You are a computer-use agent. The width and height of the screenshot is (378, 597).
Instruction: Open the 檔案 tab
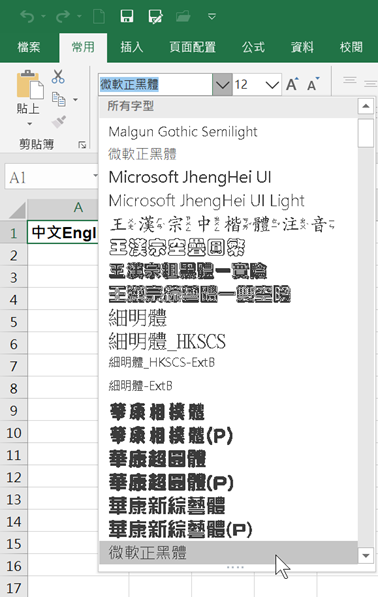coord(29,47)
